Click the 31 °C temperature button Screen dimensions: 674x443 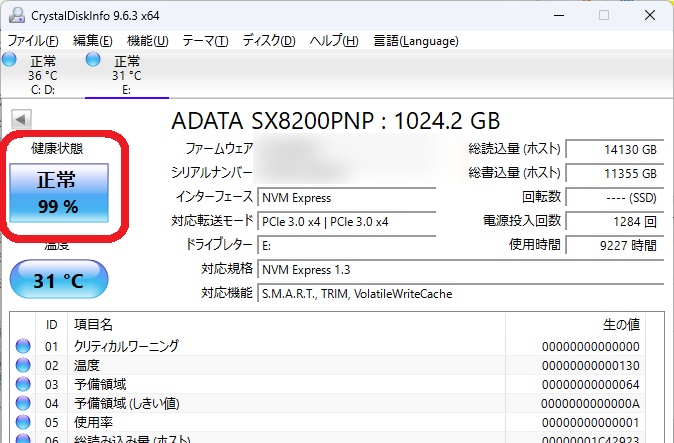pos(59,279)
